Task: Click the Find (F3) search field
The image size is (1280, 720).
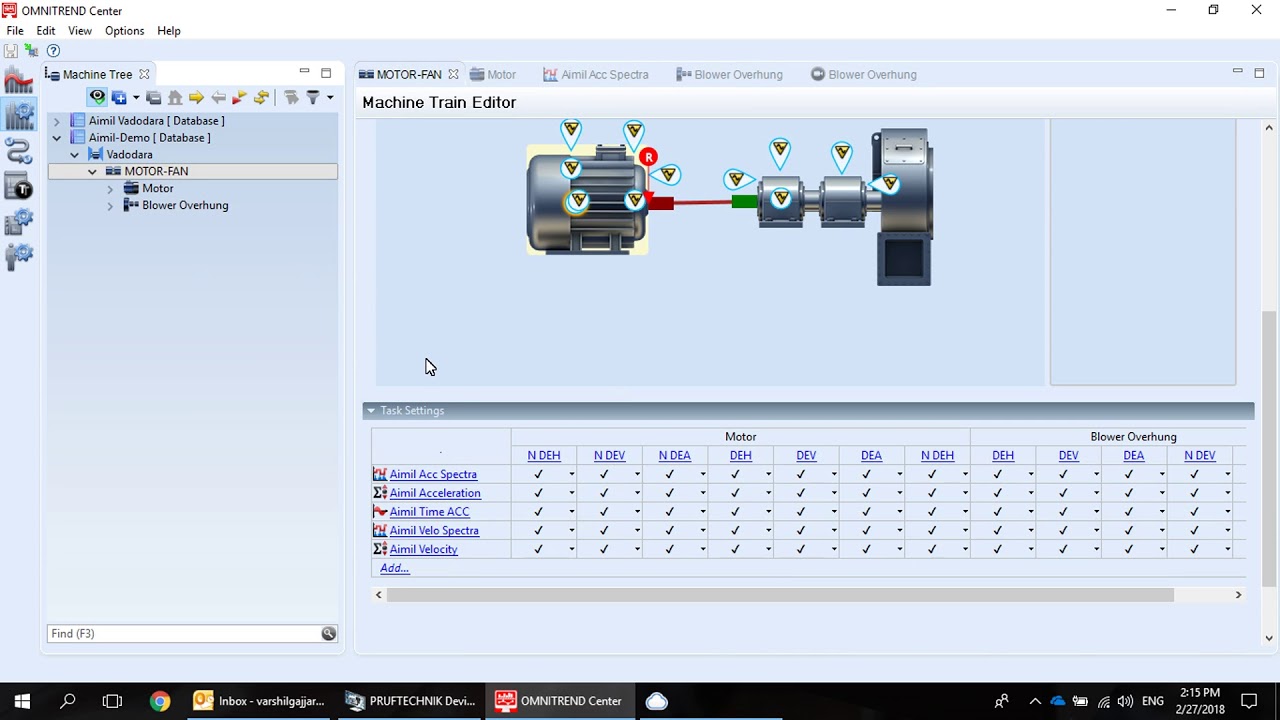Action: (x=184, y=633)
